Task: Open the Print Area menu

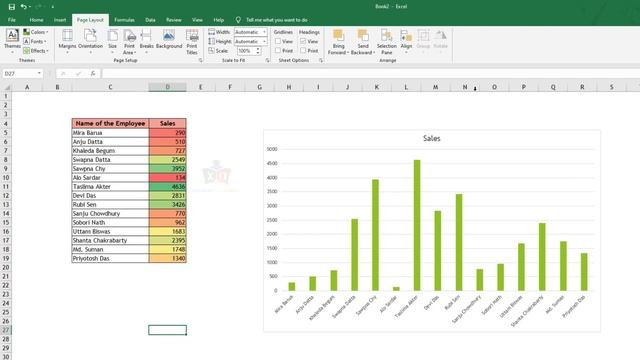Action: tap(129, 42)
